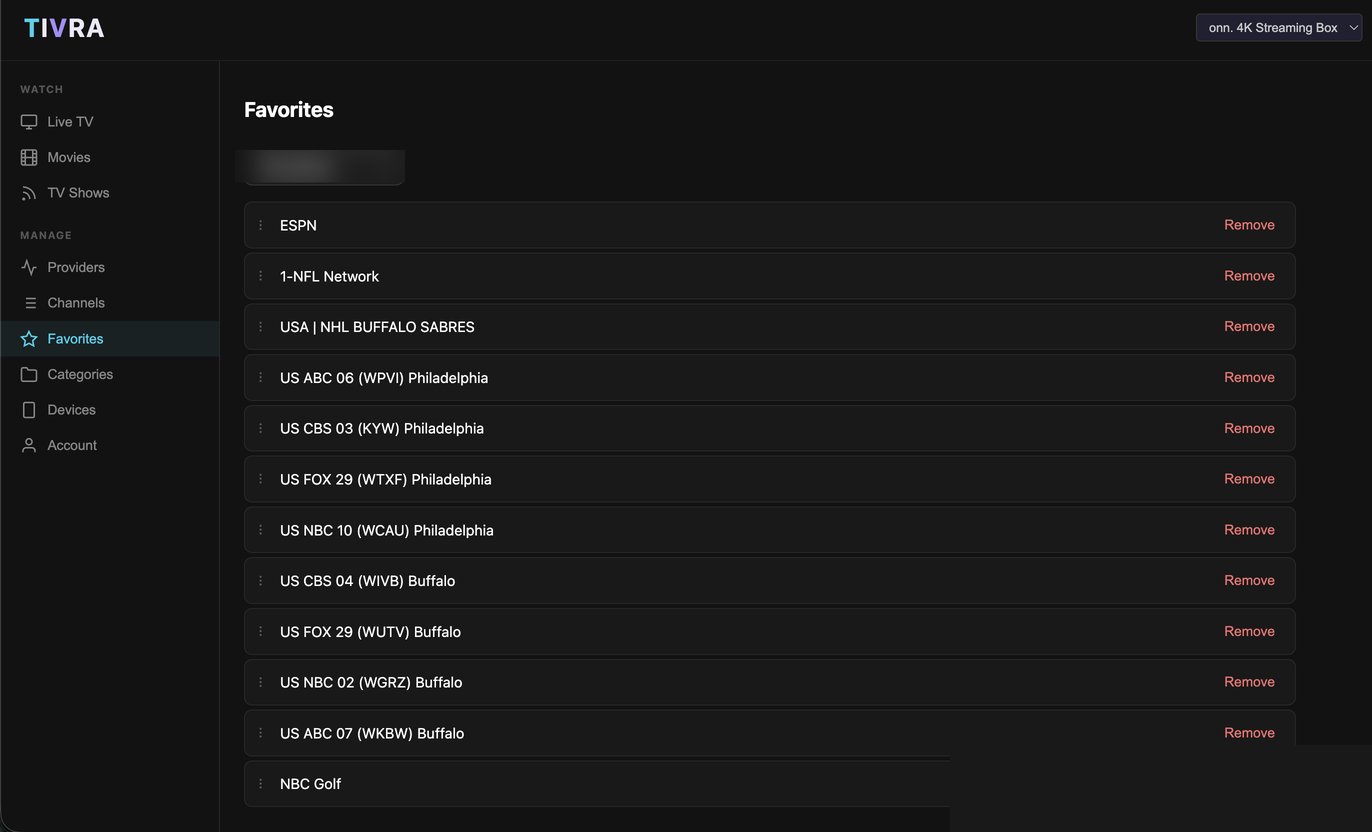The image size is (1372, 832).
Task: Navigate to Providers page
Action: (110, 267)
